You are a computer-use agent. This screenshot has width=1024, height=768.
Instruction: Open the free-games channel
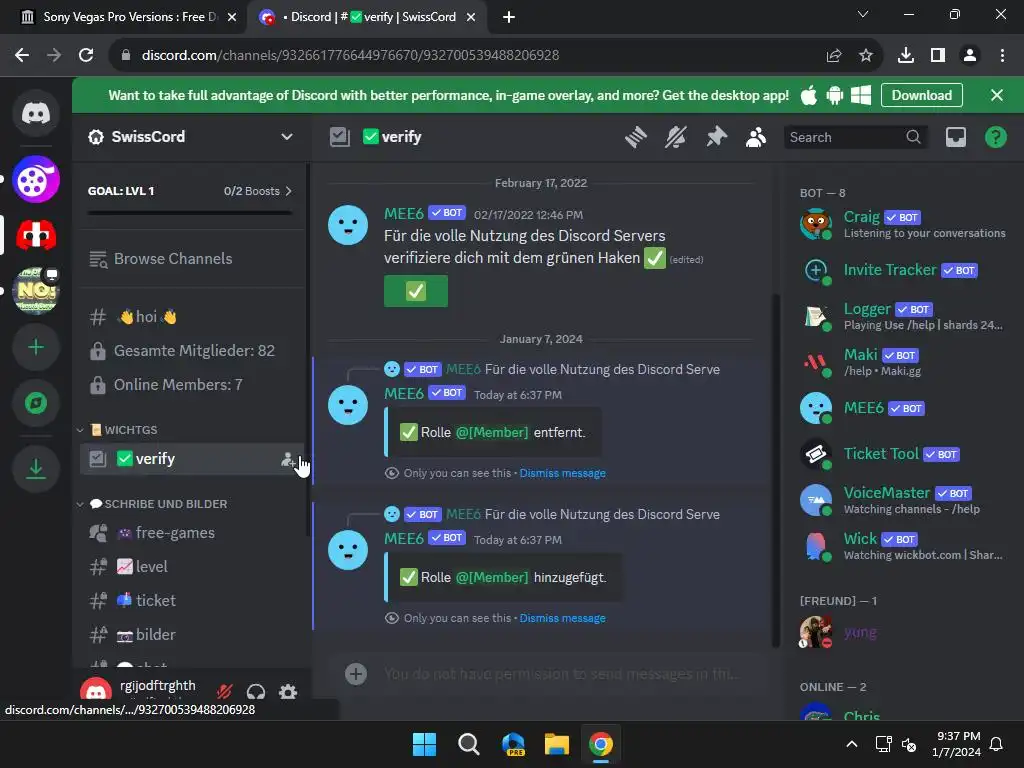coord(190,533)
